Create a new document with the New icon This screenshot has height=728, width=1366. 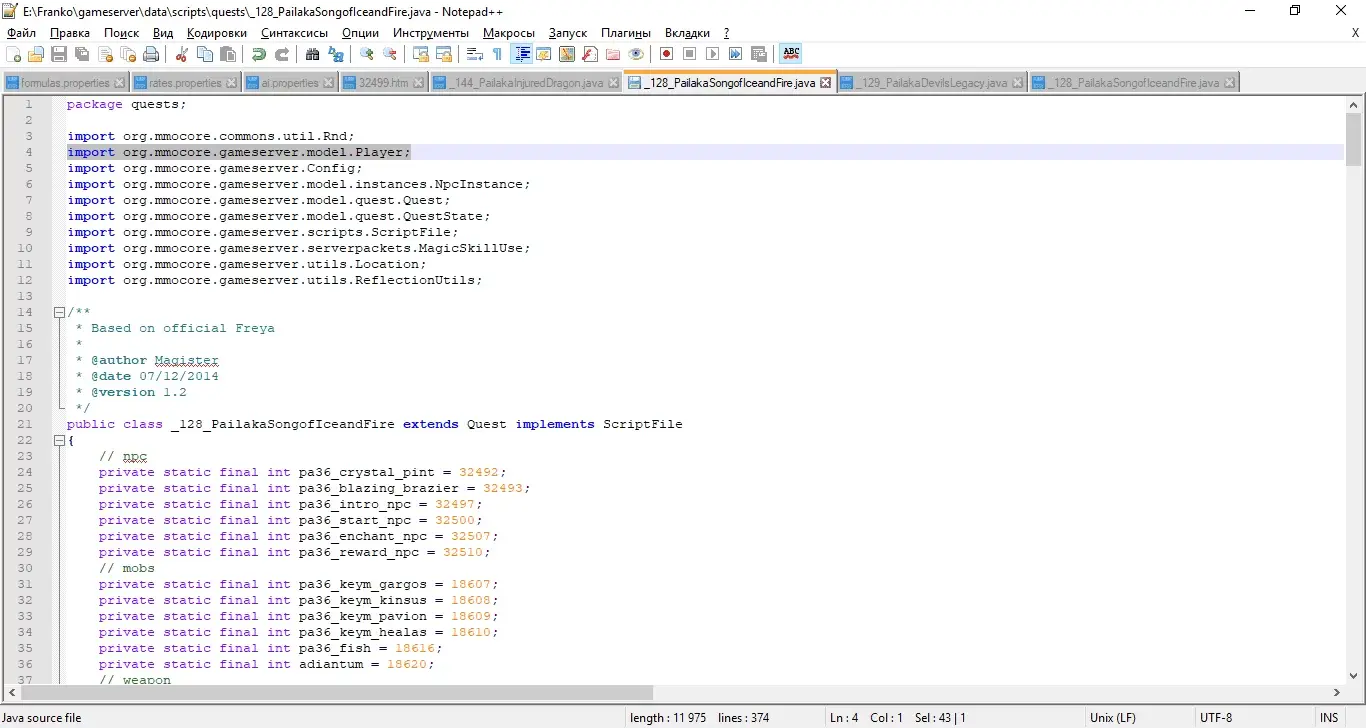[13, 54]
